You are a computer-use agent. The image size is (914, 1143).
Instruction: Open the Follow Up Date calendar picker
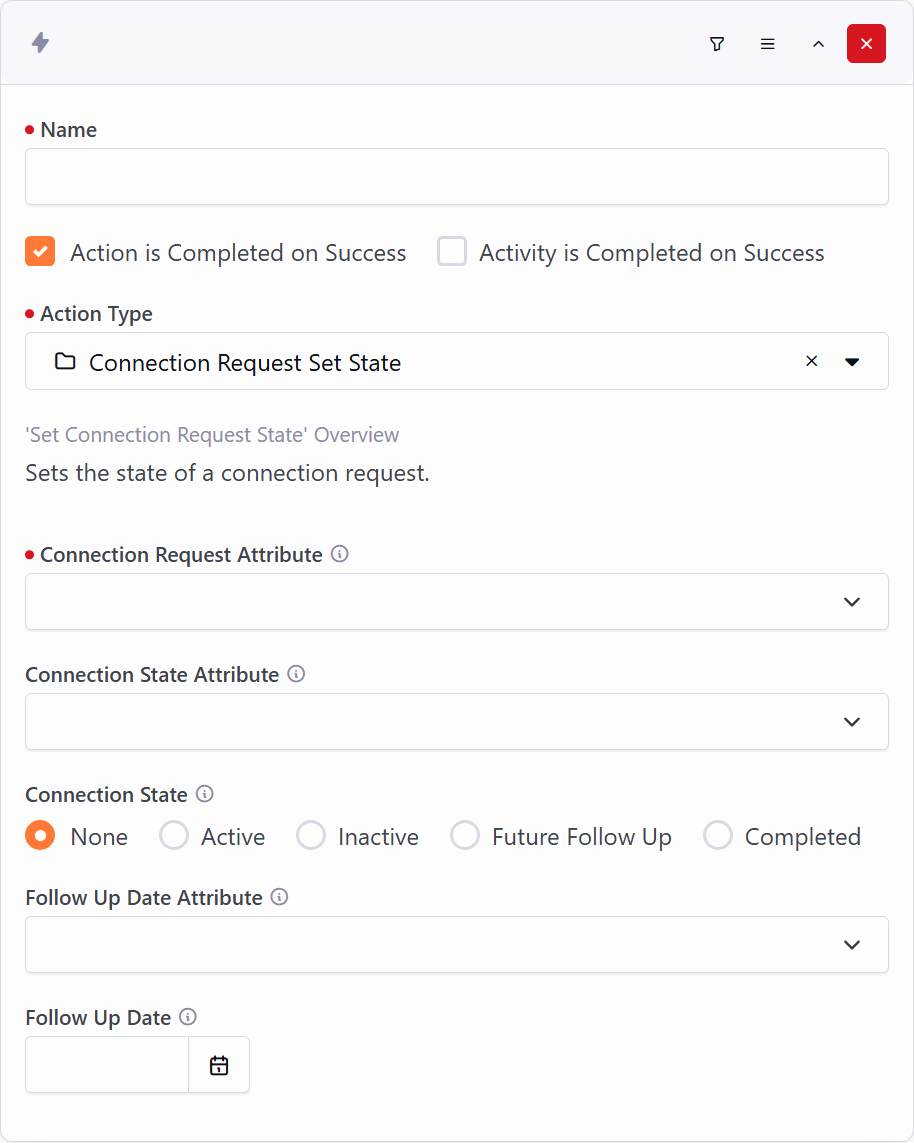point(219,1065)
